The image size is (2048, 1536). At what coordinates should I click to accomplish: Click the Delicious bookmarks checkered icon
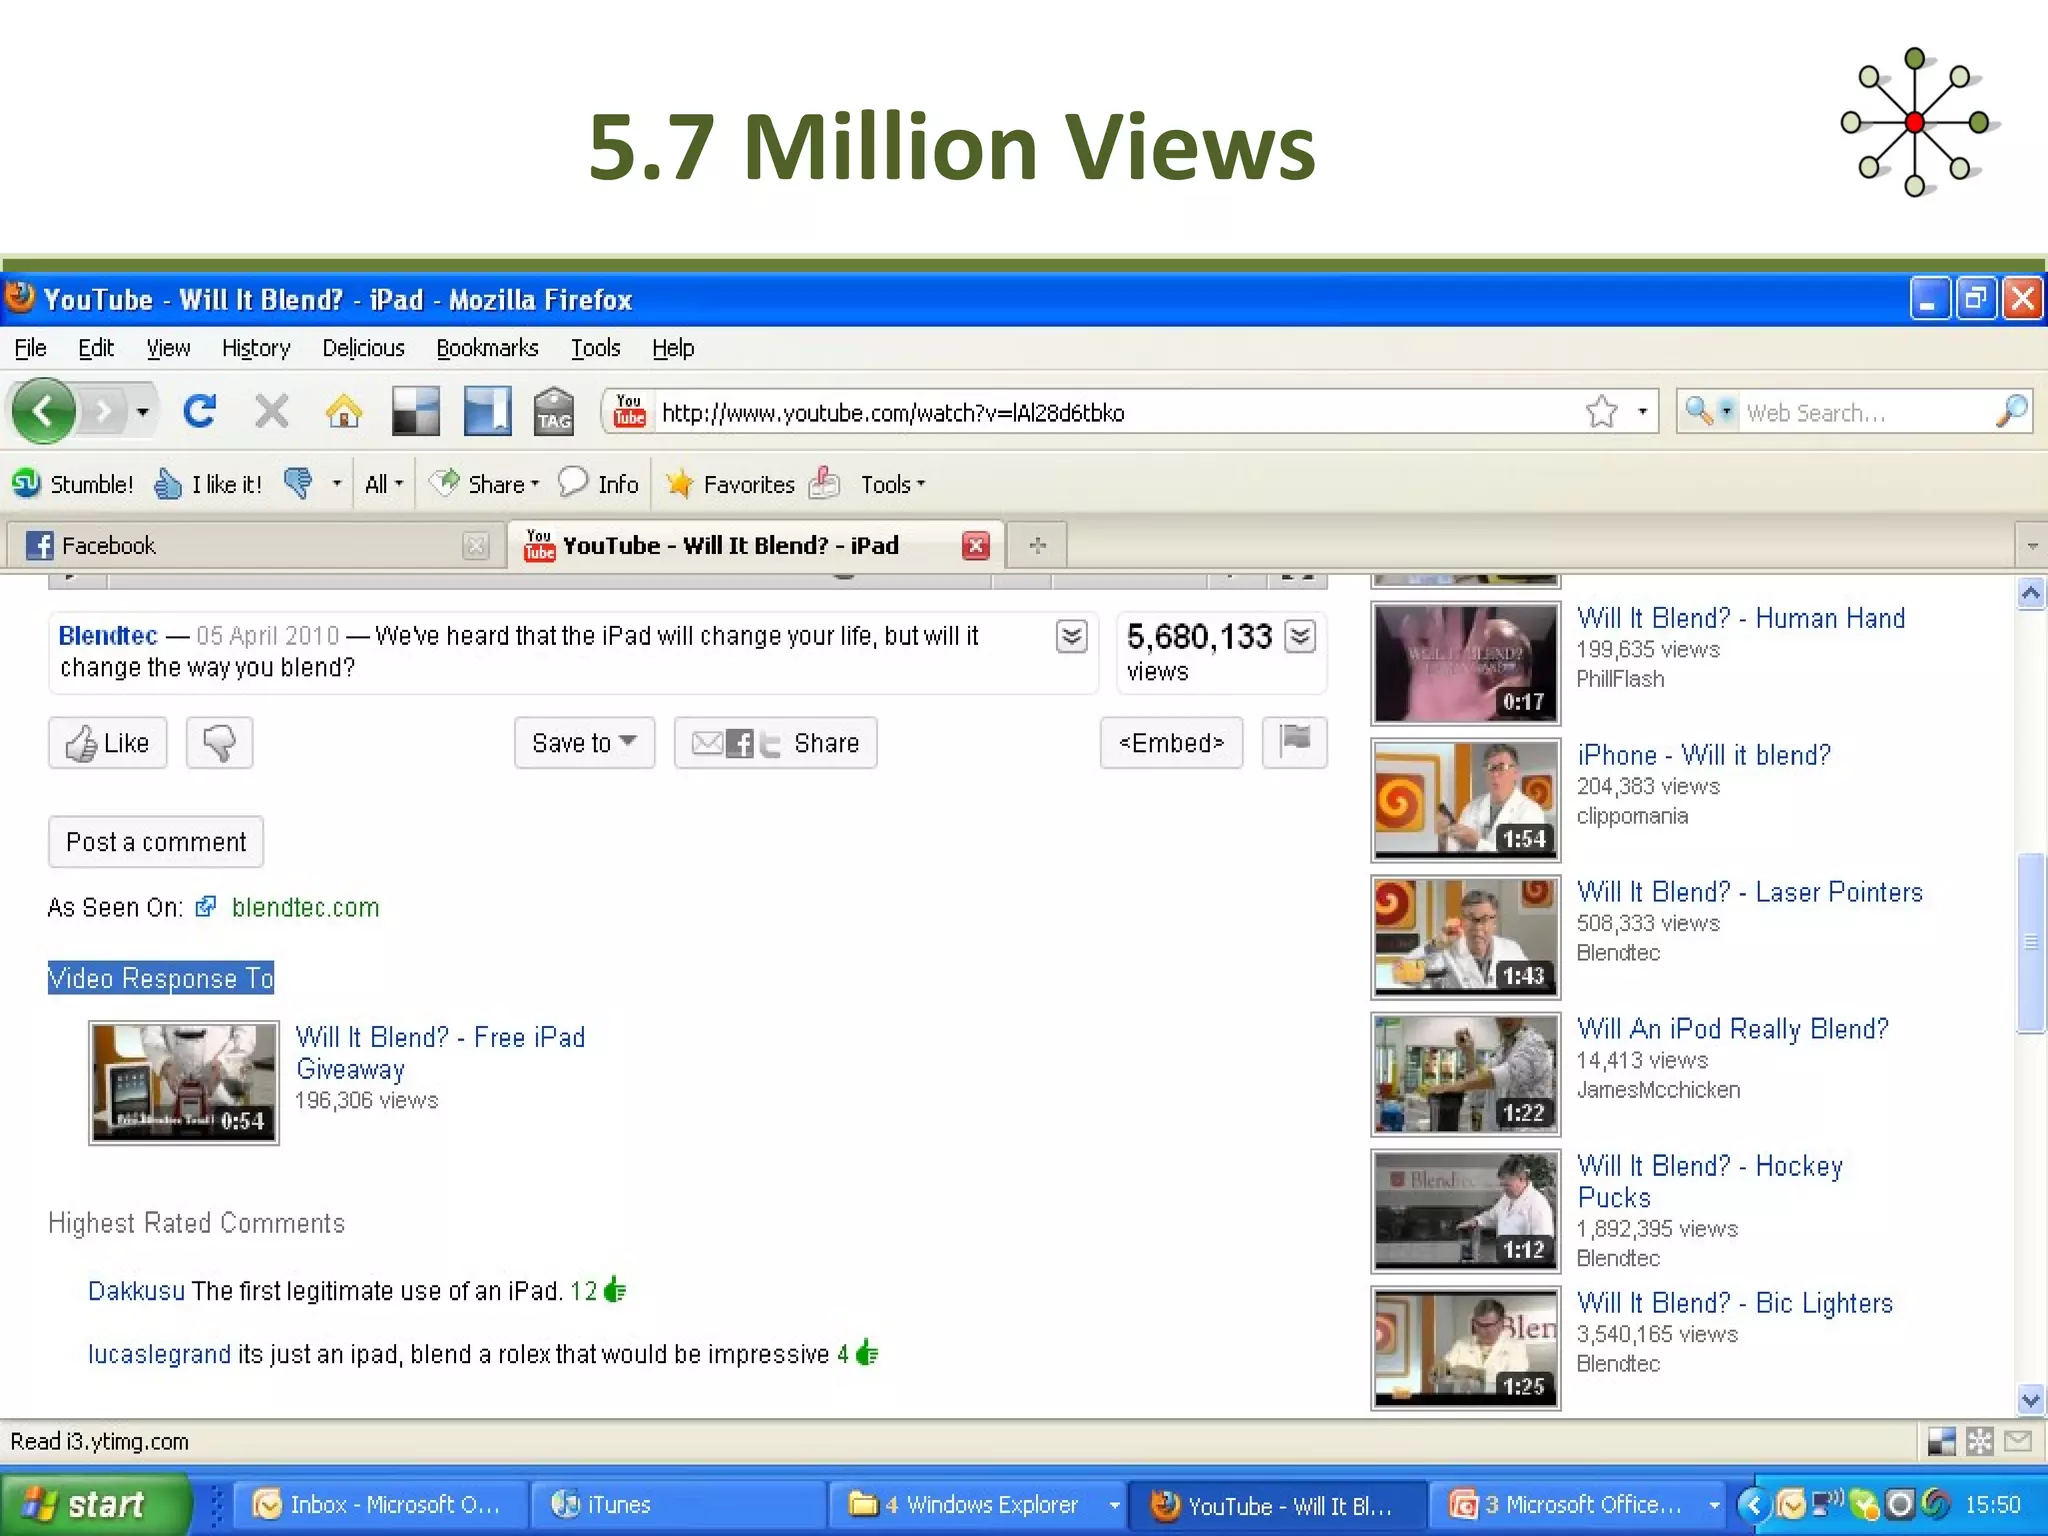coord(415,411)
